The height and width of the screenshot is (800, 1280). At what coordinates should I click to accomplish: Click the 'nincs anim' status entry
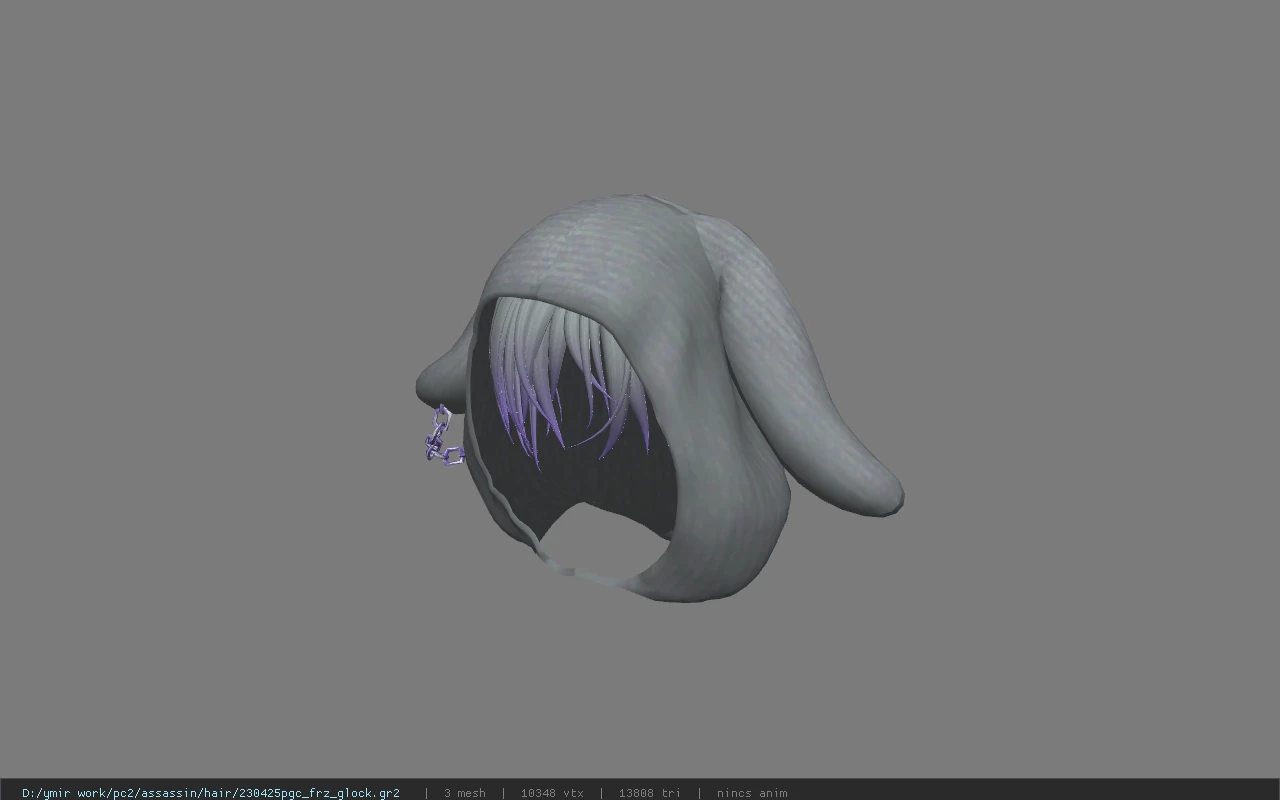[x=752, y=793]
